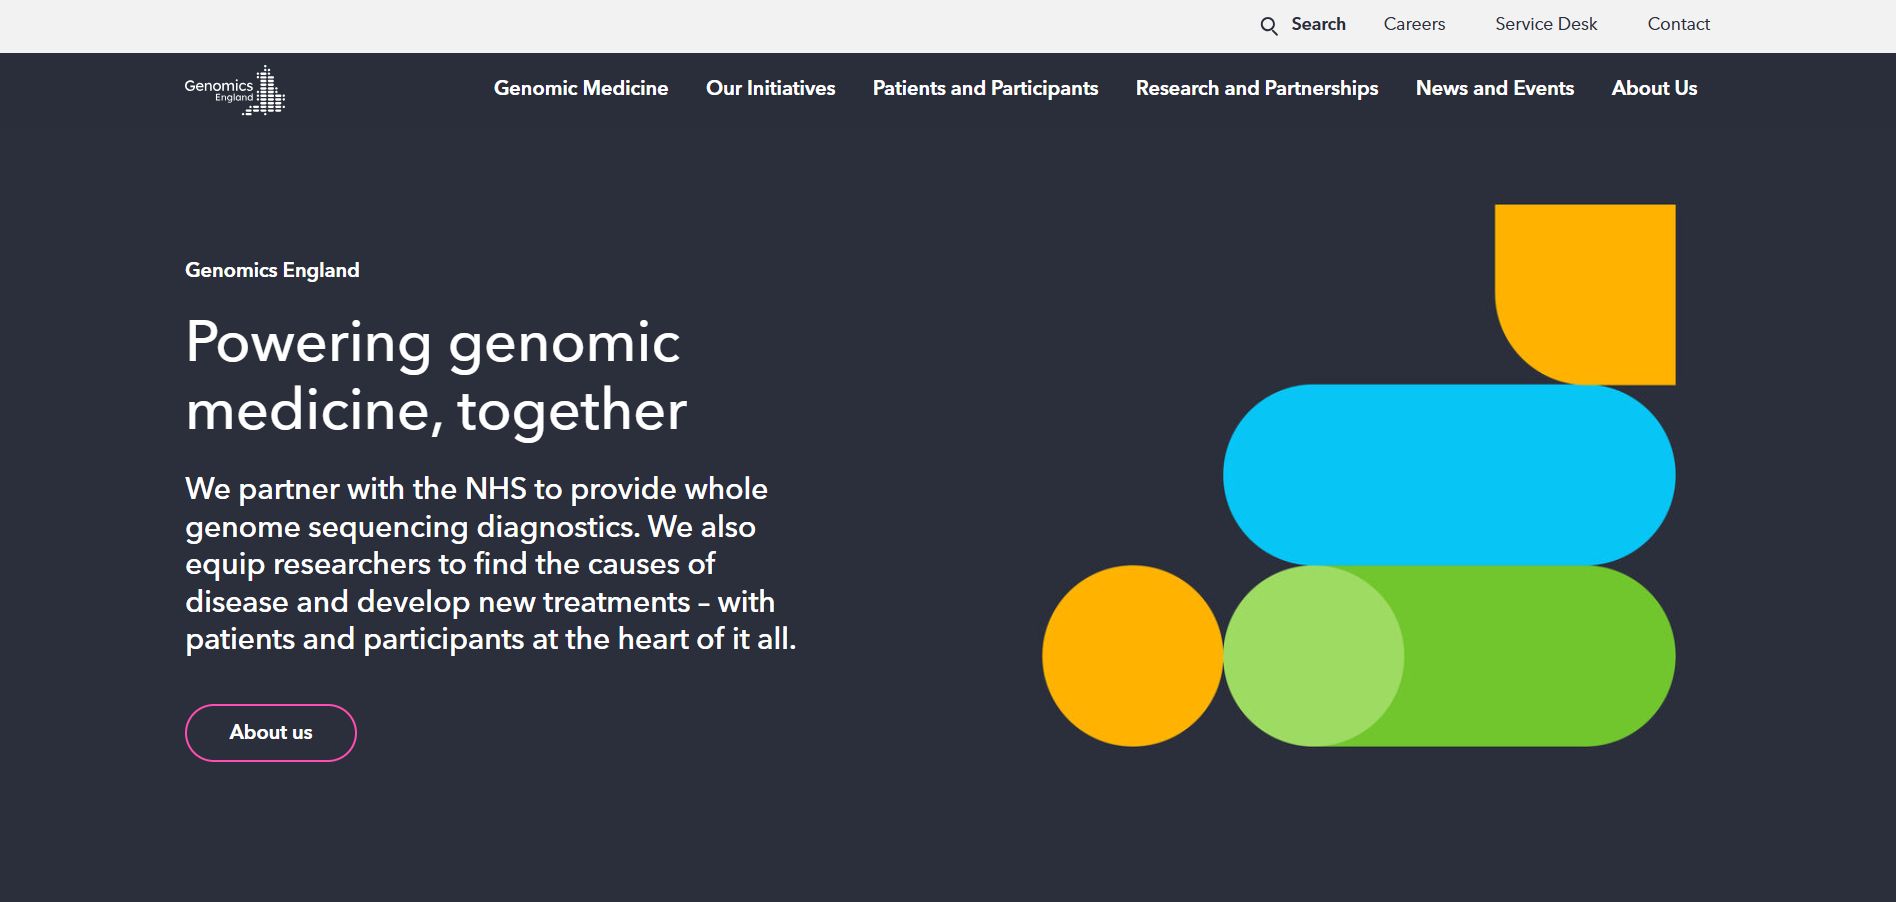The width and height of the screenshot is (1896, 902).
Task: Open the Contact page
Action: (x=1678, y=24)
